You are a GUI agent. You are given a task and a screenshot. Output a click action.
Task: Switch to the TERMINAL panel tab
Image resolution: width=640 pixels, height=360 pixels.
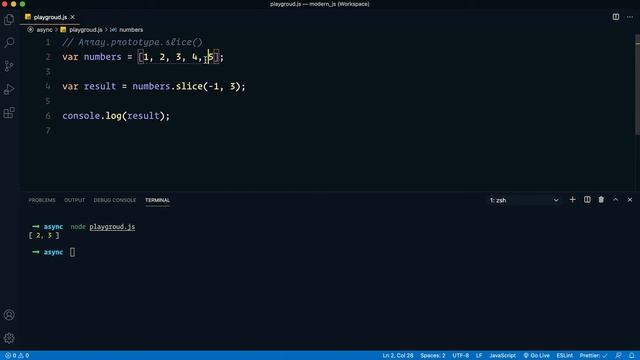158,200
